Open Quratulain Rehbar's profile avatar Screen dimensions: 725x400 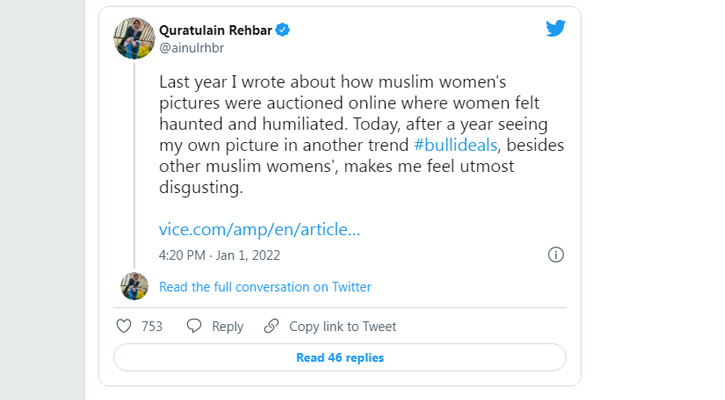(x=135, y=38)
